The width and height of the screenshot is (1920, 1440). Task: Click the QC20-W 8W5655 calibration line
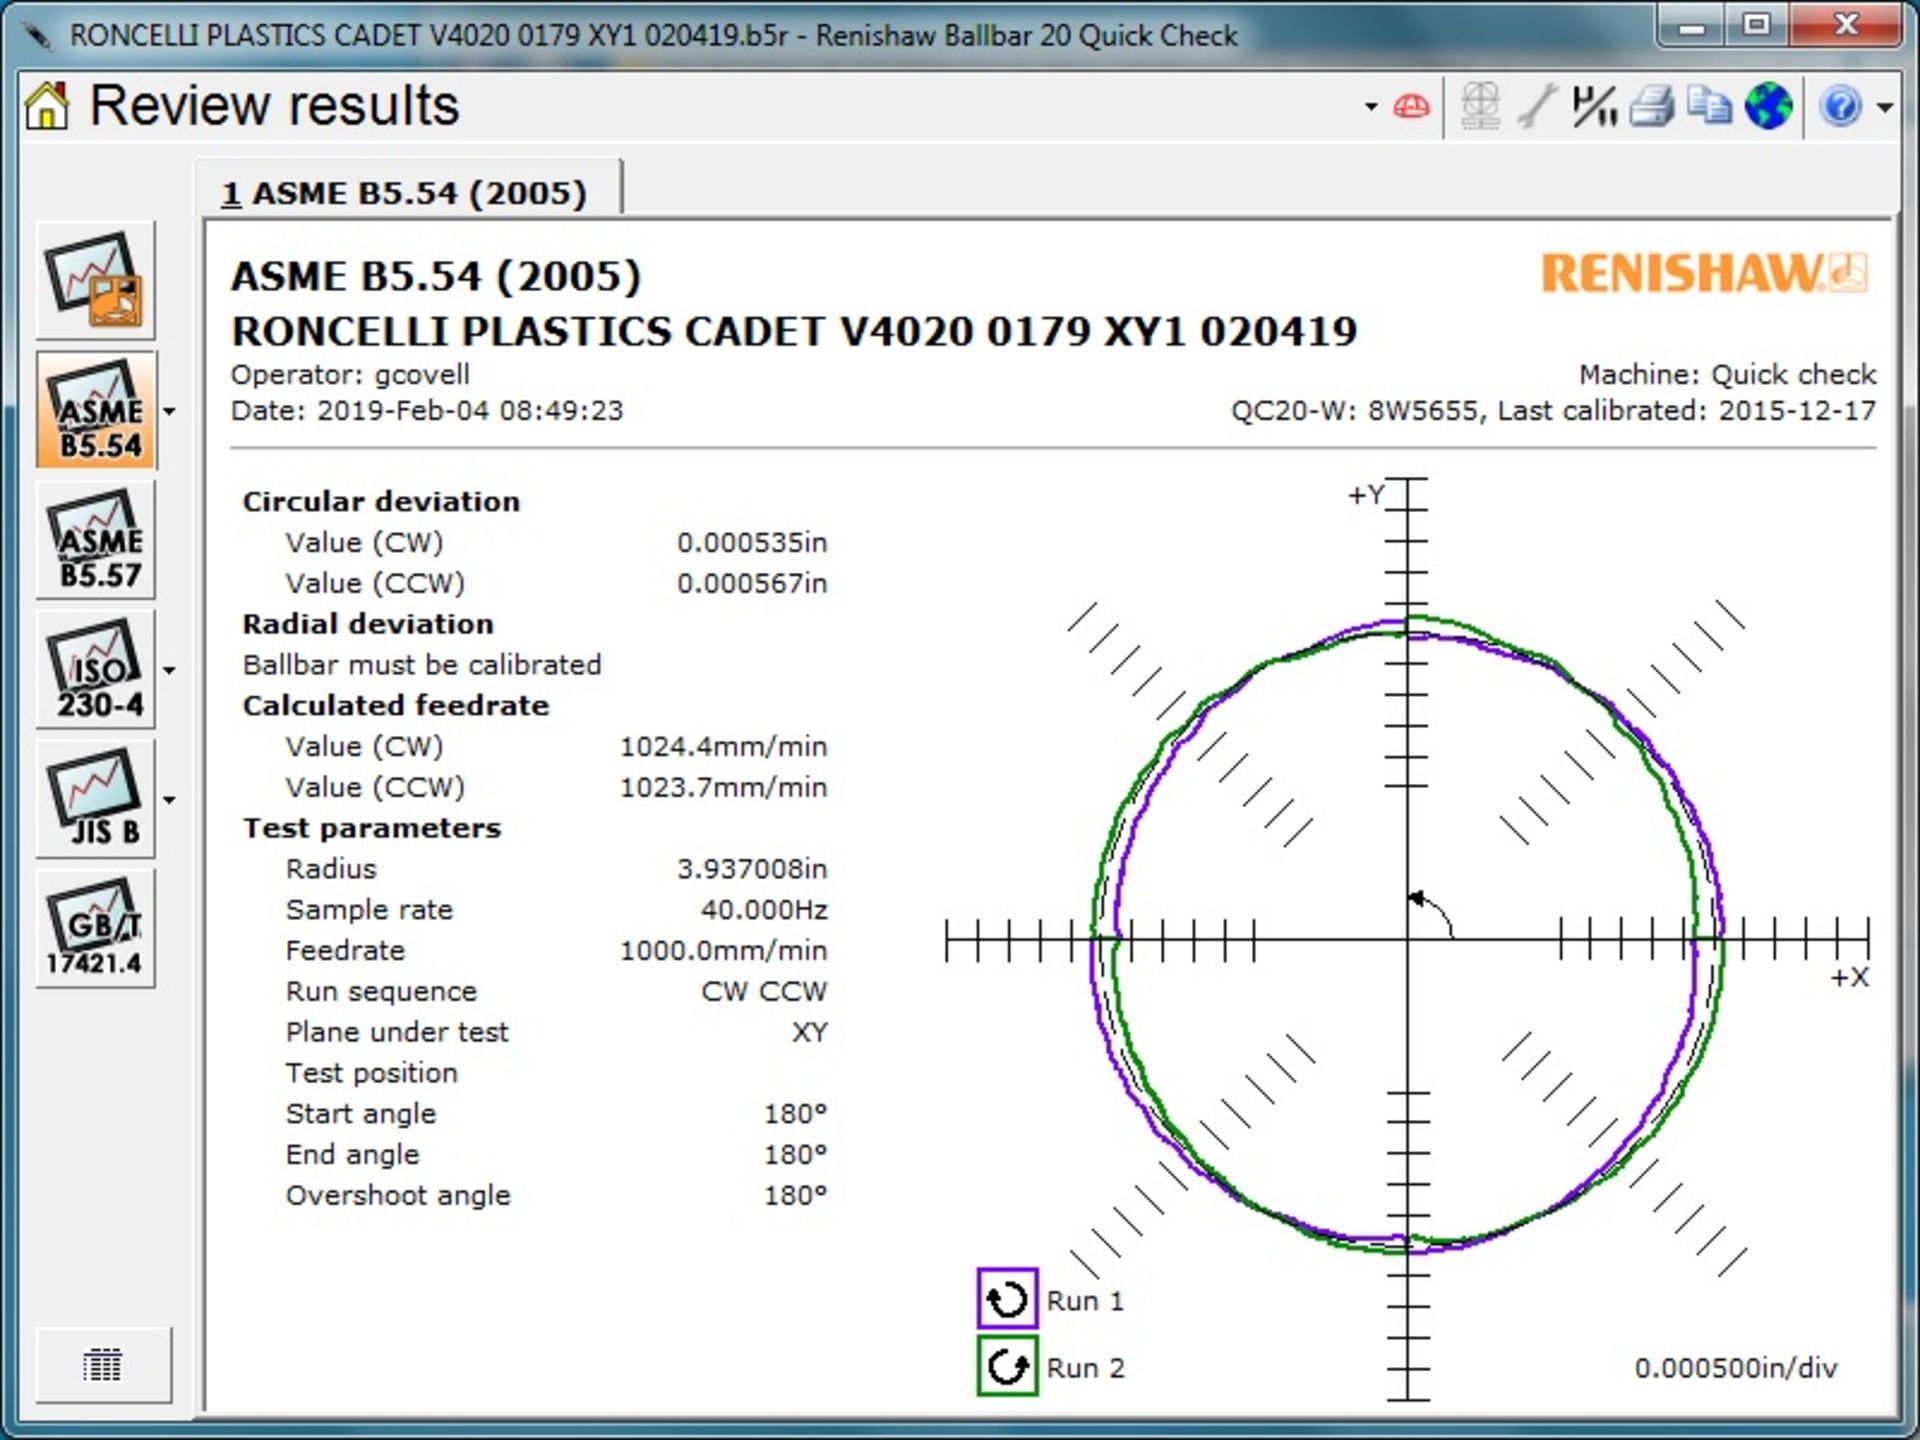point(1553,411)
